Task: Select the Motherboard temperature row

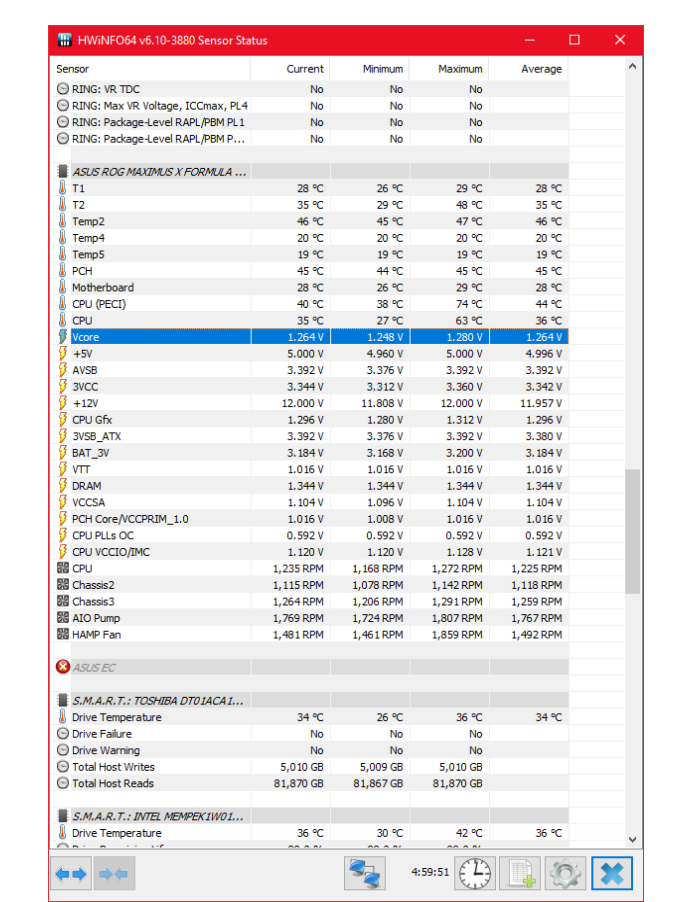Action: 309,287
